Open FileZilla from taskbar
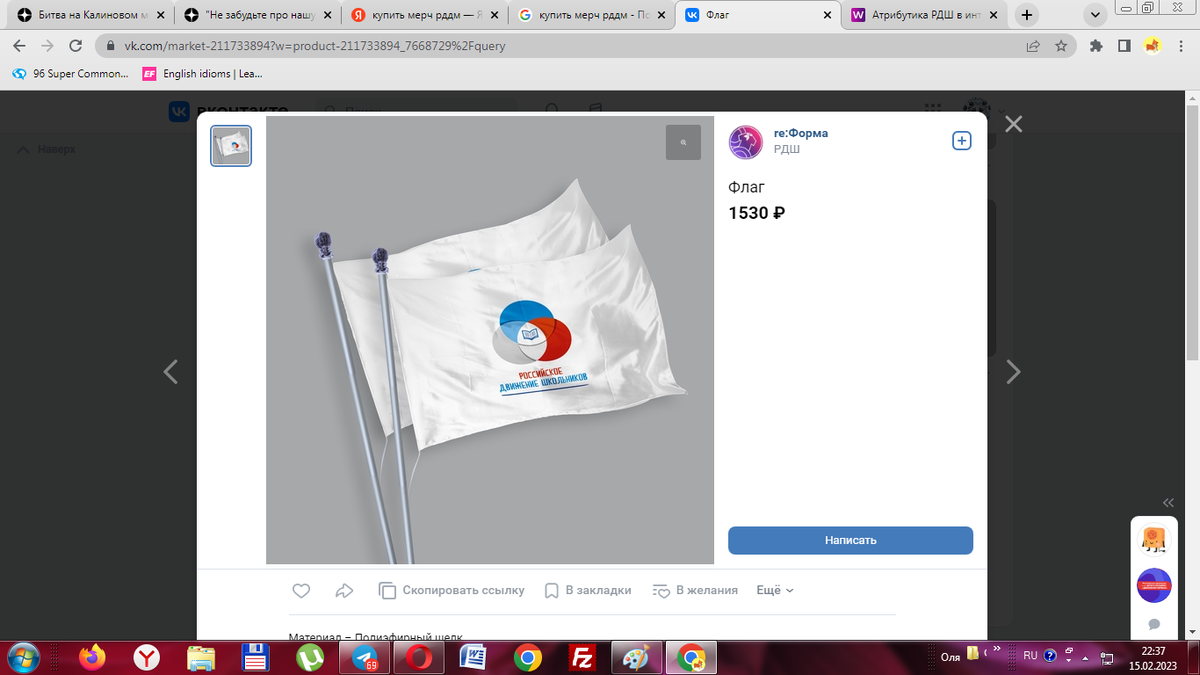This screenshot has width=1200, height=675. 581,657
